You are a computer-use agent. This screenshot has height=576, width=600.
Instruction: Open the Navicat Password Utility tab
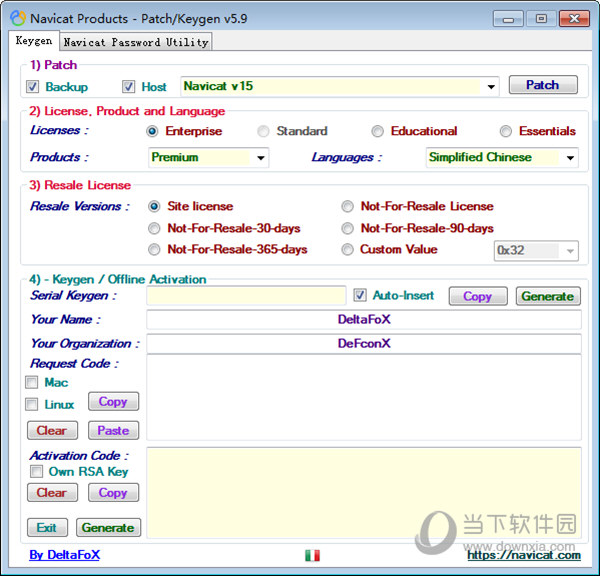tap(136, 42)
